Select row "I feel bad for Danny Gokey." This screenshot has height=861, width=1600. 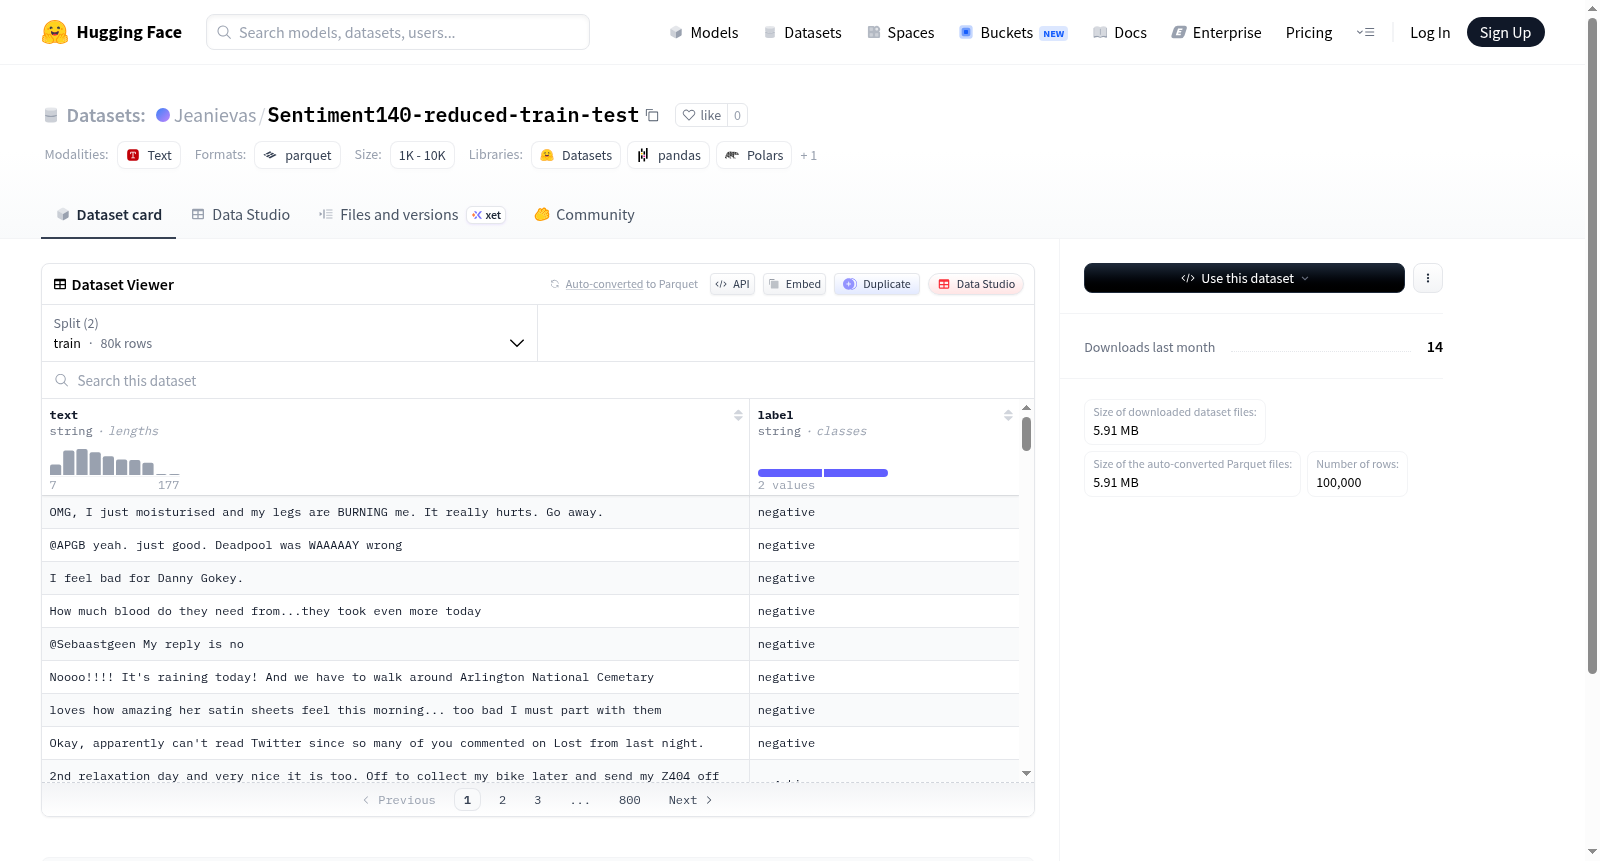pos(530,578)
